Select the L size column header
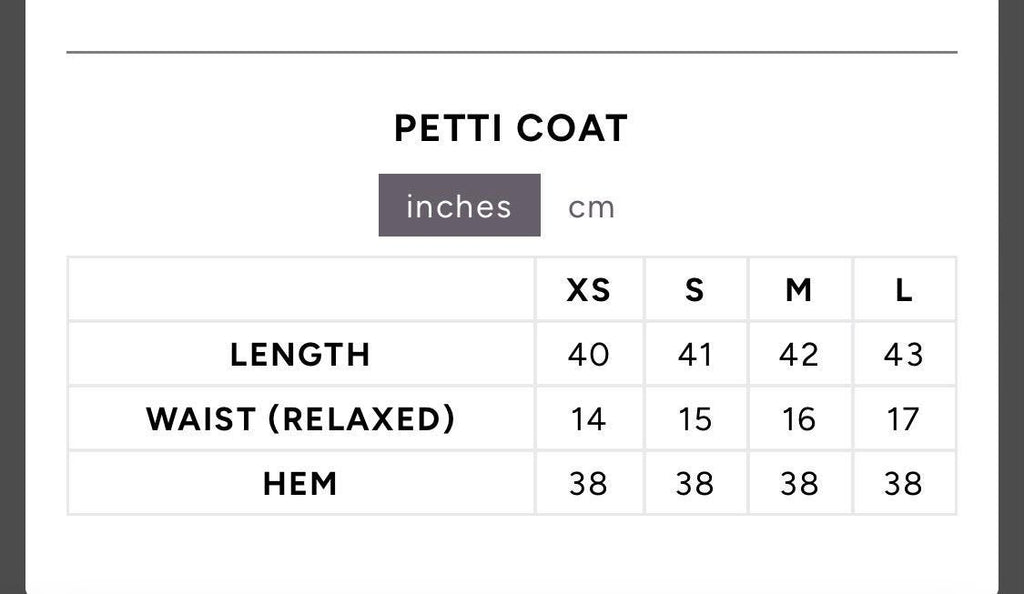The image size is (1024, 594). 904,290
